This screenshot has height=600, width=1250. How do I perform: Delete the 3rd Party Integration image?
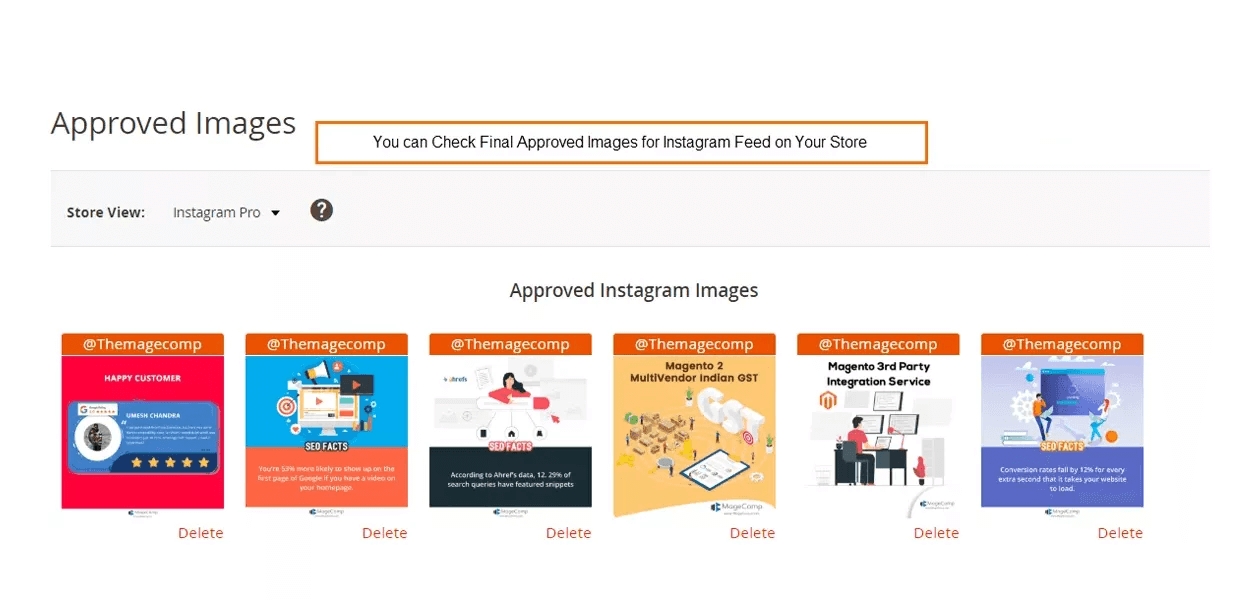(936, 533)
